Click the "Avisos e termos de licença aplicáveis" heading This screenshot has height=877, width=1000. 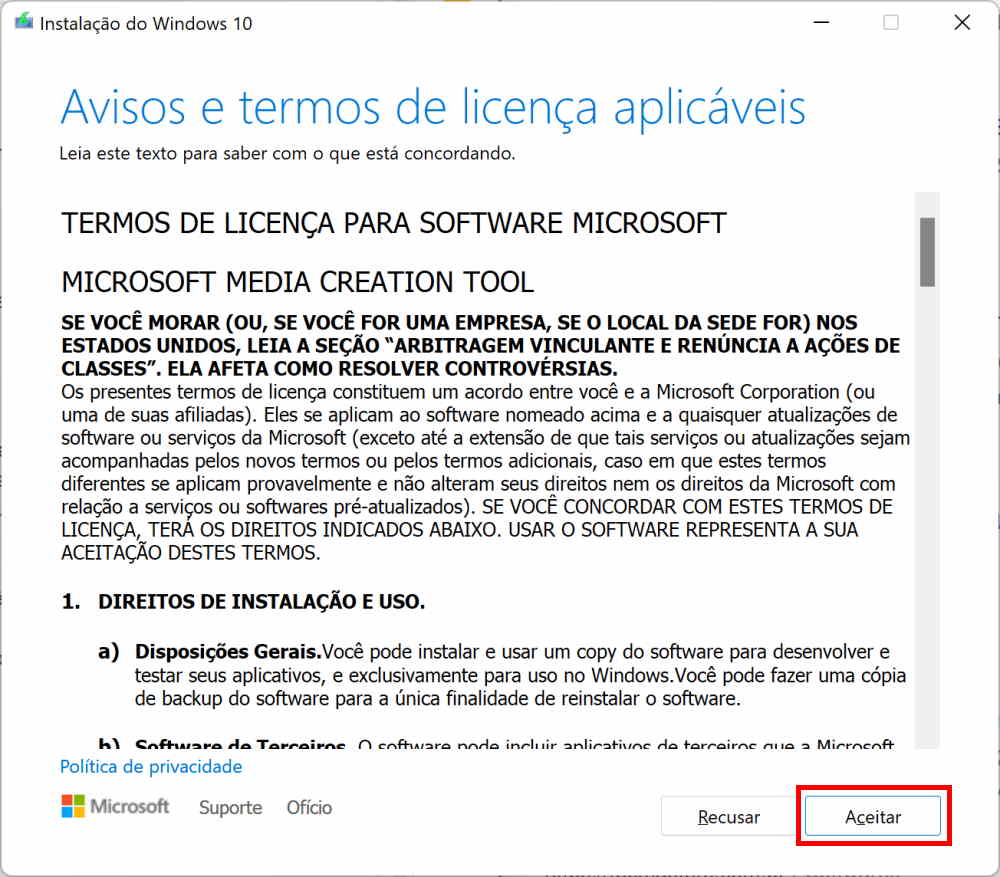(x=433, y=108)
